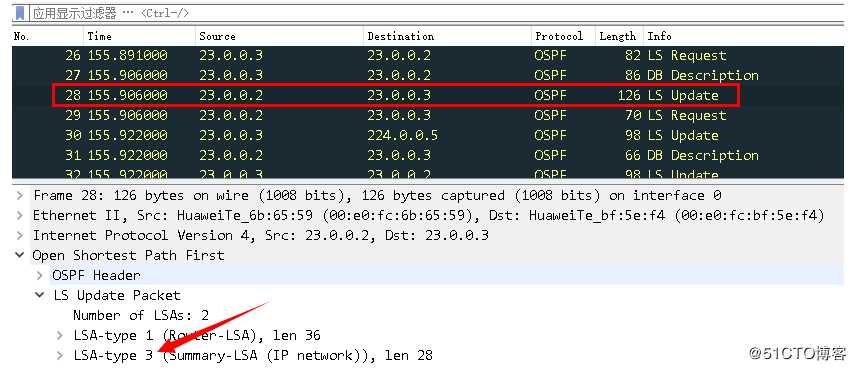Screen dimensions: 856x370
Task: Sort packets by the Time column header
Action: coord(140,37)
